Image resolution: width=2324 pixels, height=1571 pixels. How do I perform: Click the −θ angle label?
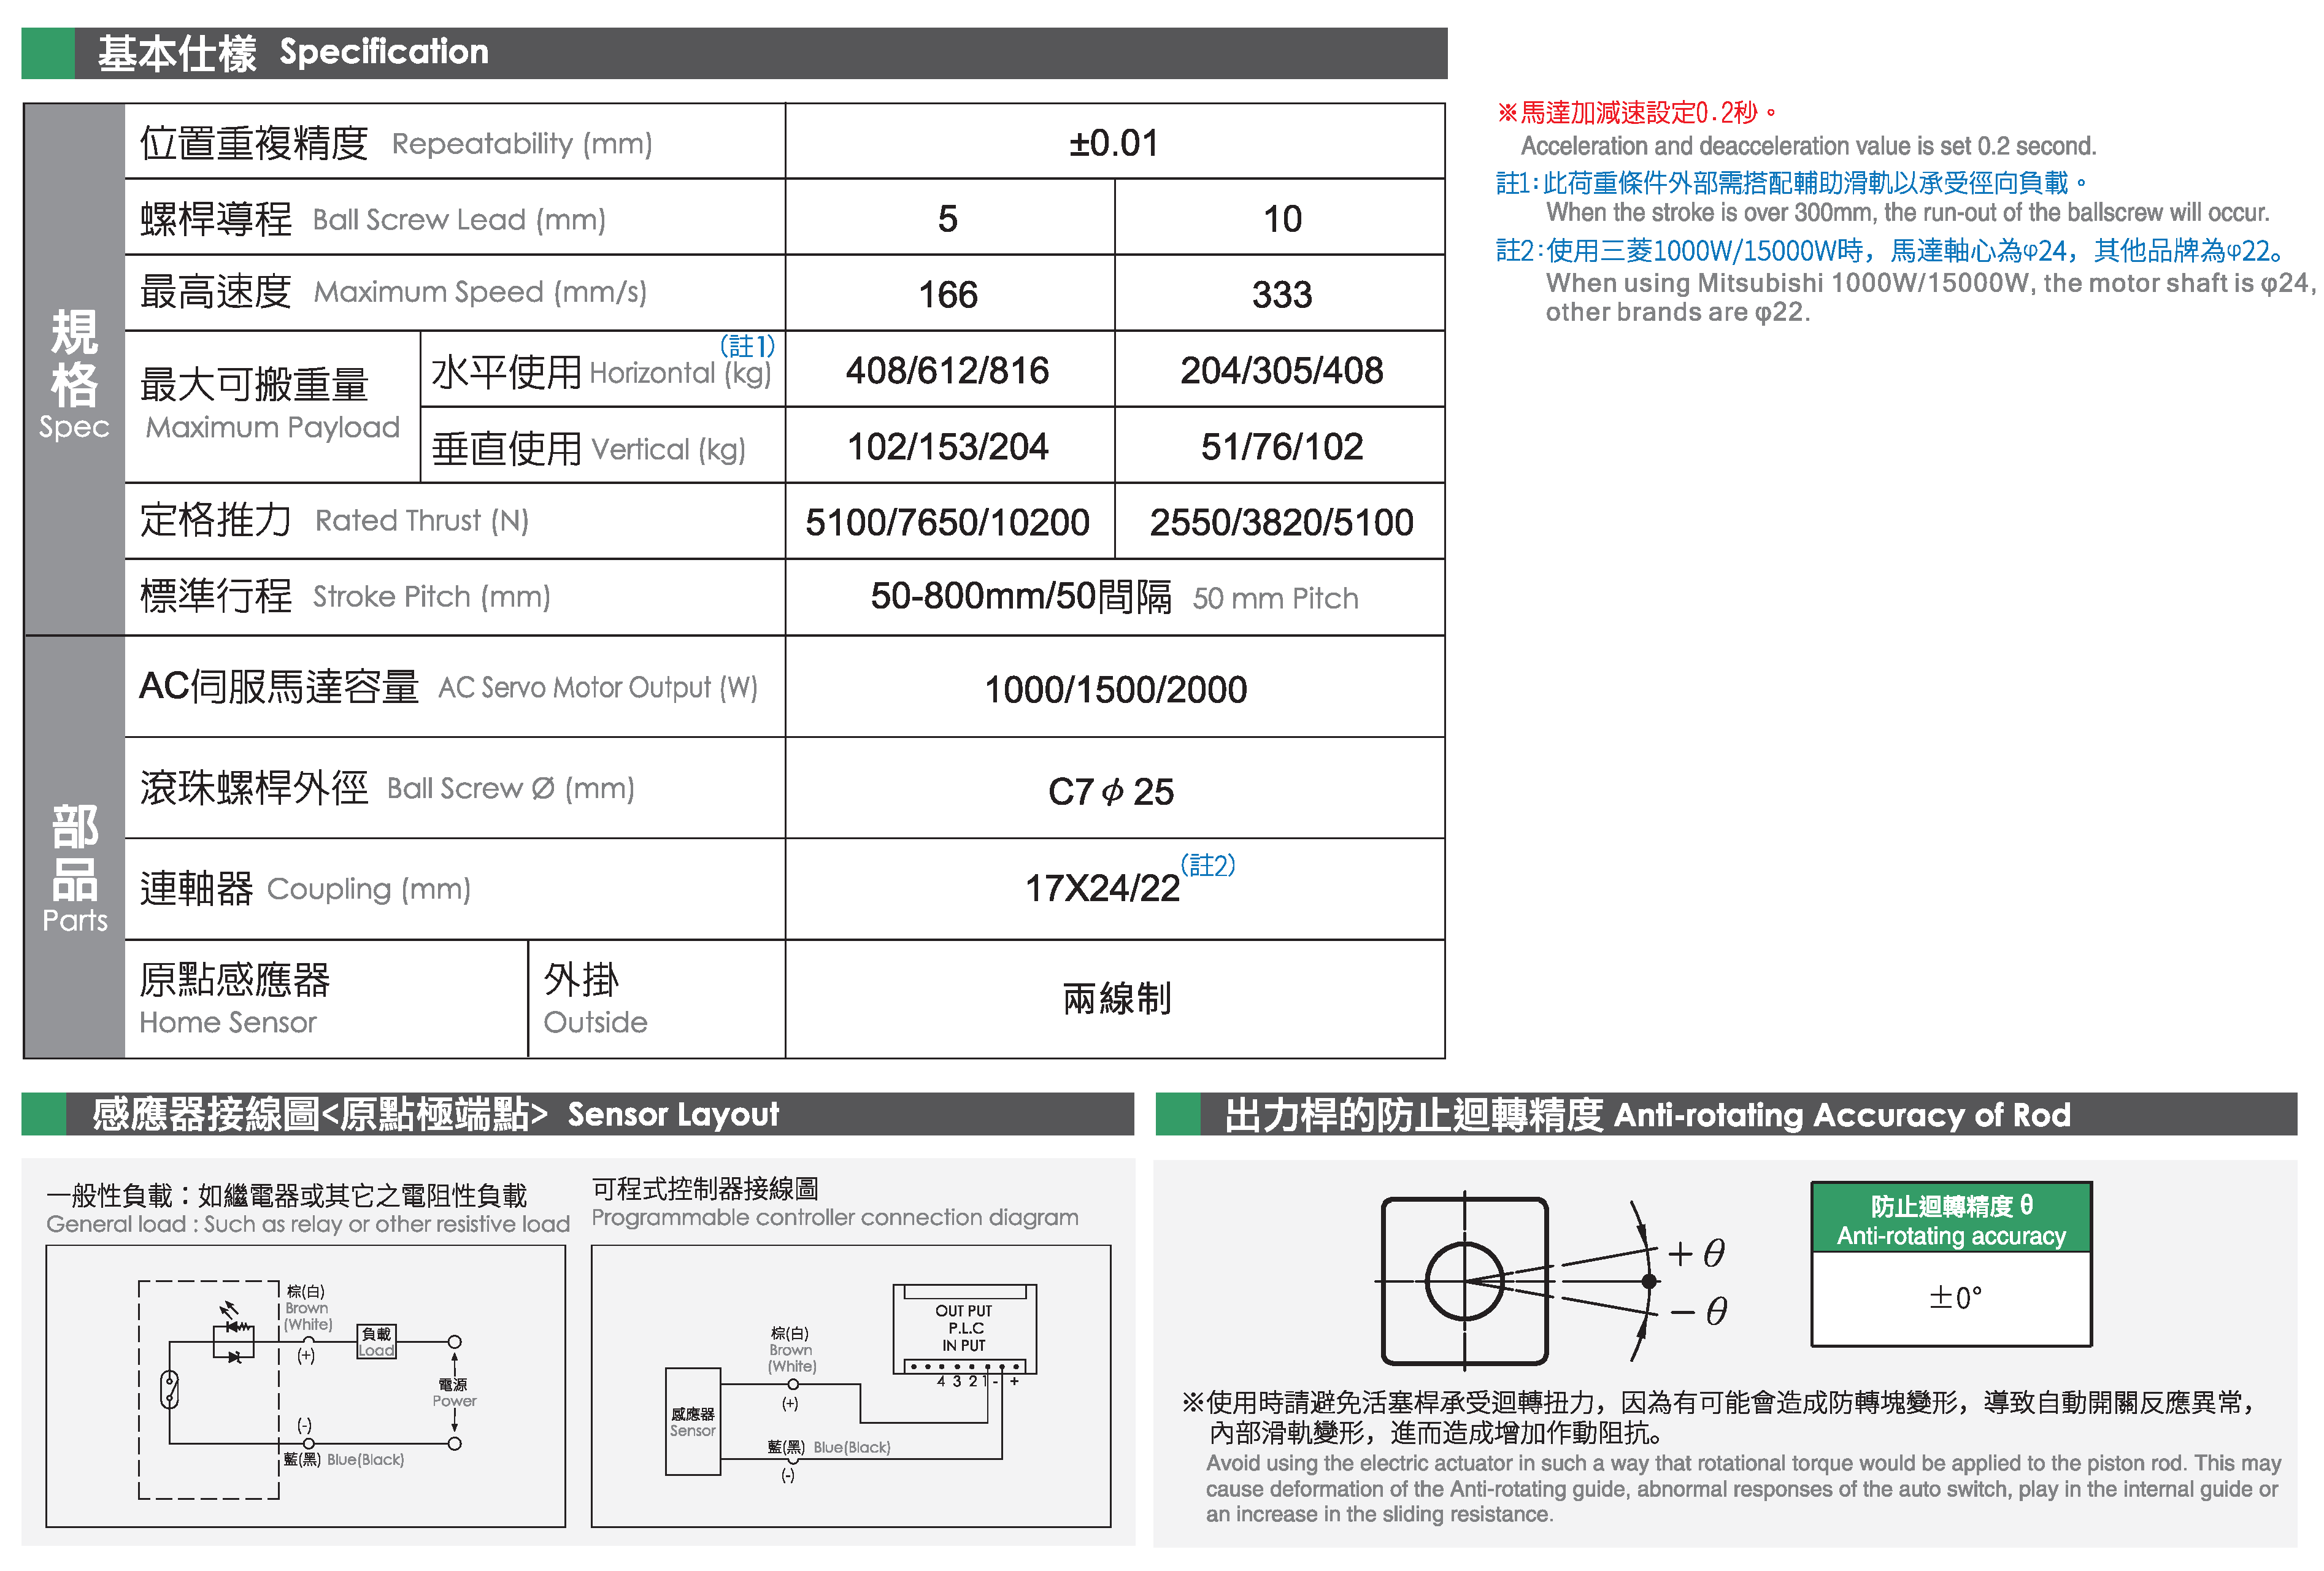[1698, 1311]
